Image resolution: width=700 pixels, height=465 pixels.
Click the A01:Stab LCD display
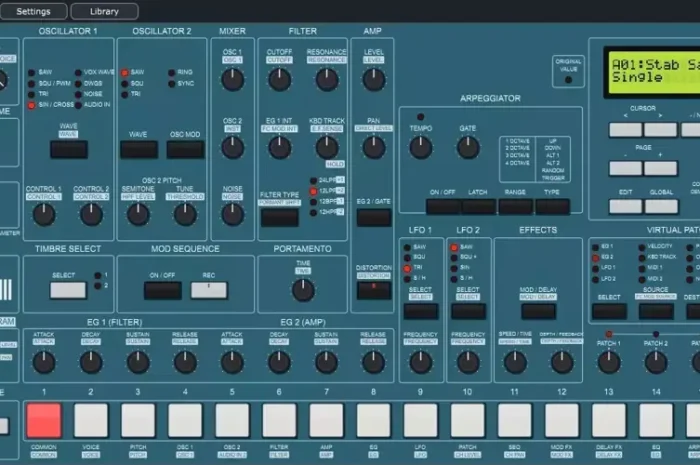(x=652, y=72)
